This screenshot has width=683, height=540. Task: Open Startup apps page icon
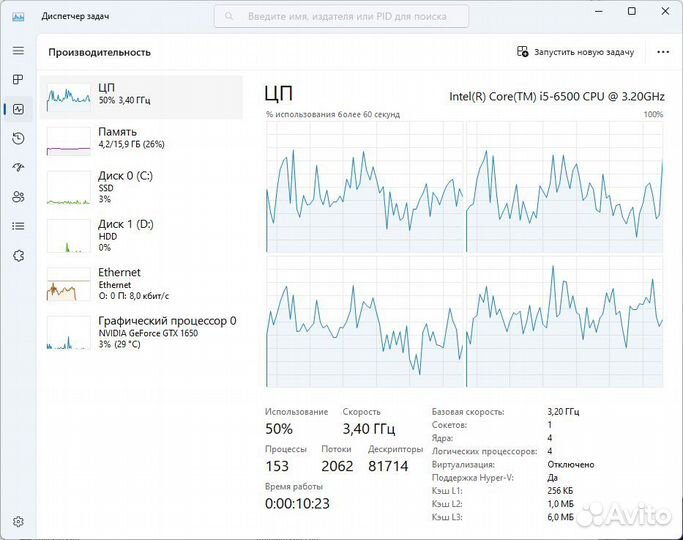[18, 167]
